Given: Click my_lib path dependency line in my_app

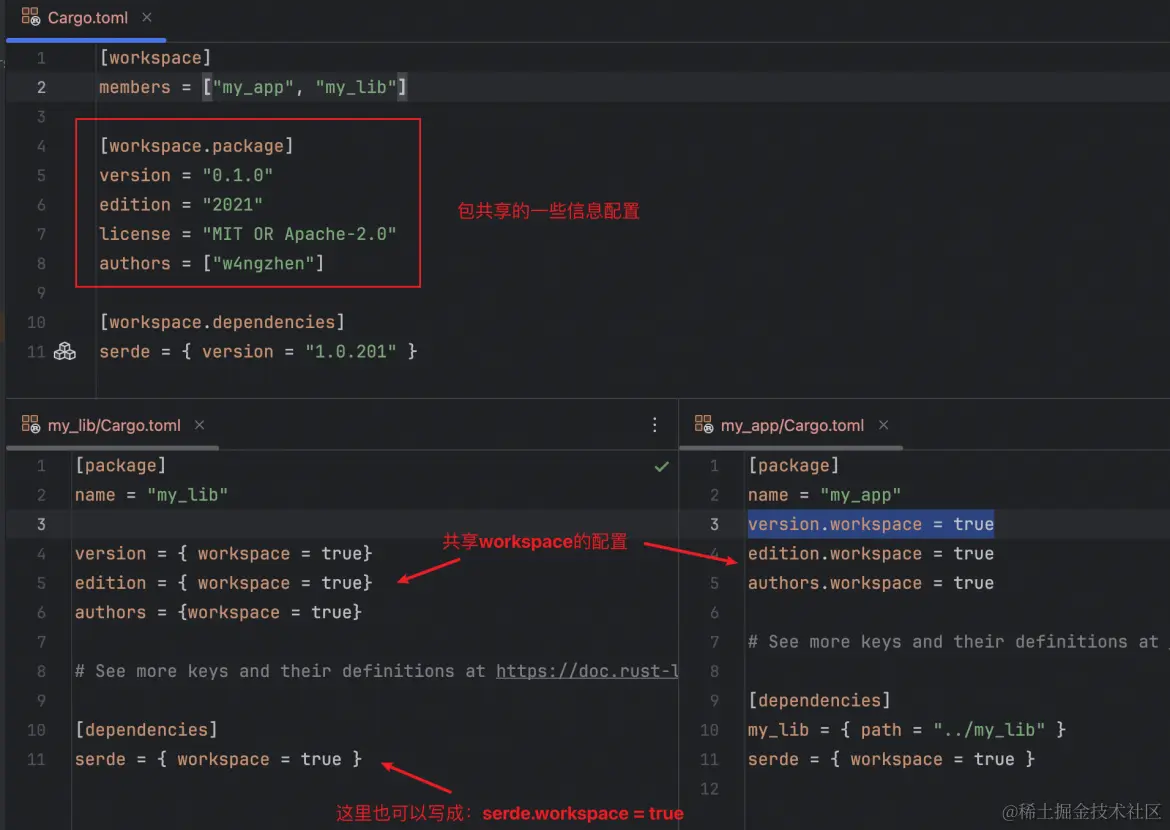Looking at the screenshot, I should coord(906,730).
